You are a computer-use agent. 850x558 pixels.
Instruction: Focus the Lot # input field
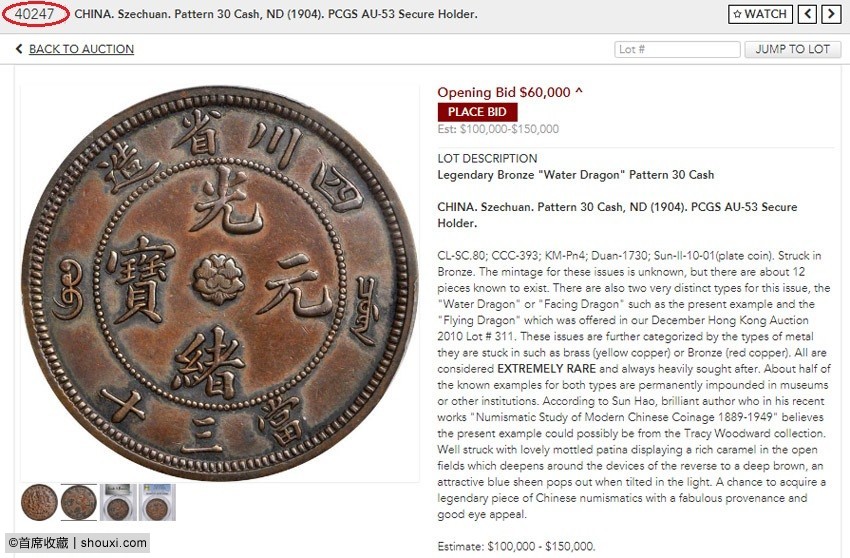click(677, 49)
